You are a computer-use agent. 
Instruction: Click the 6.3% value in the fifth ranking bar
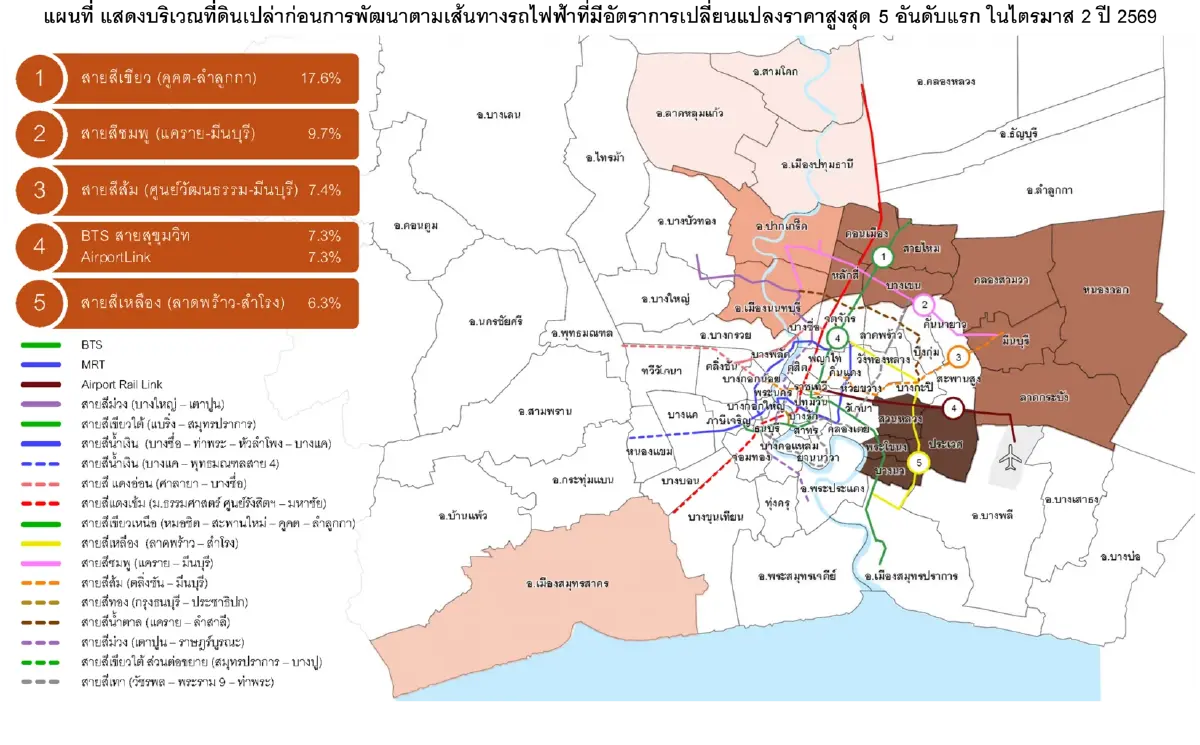coord(325,303)
